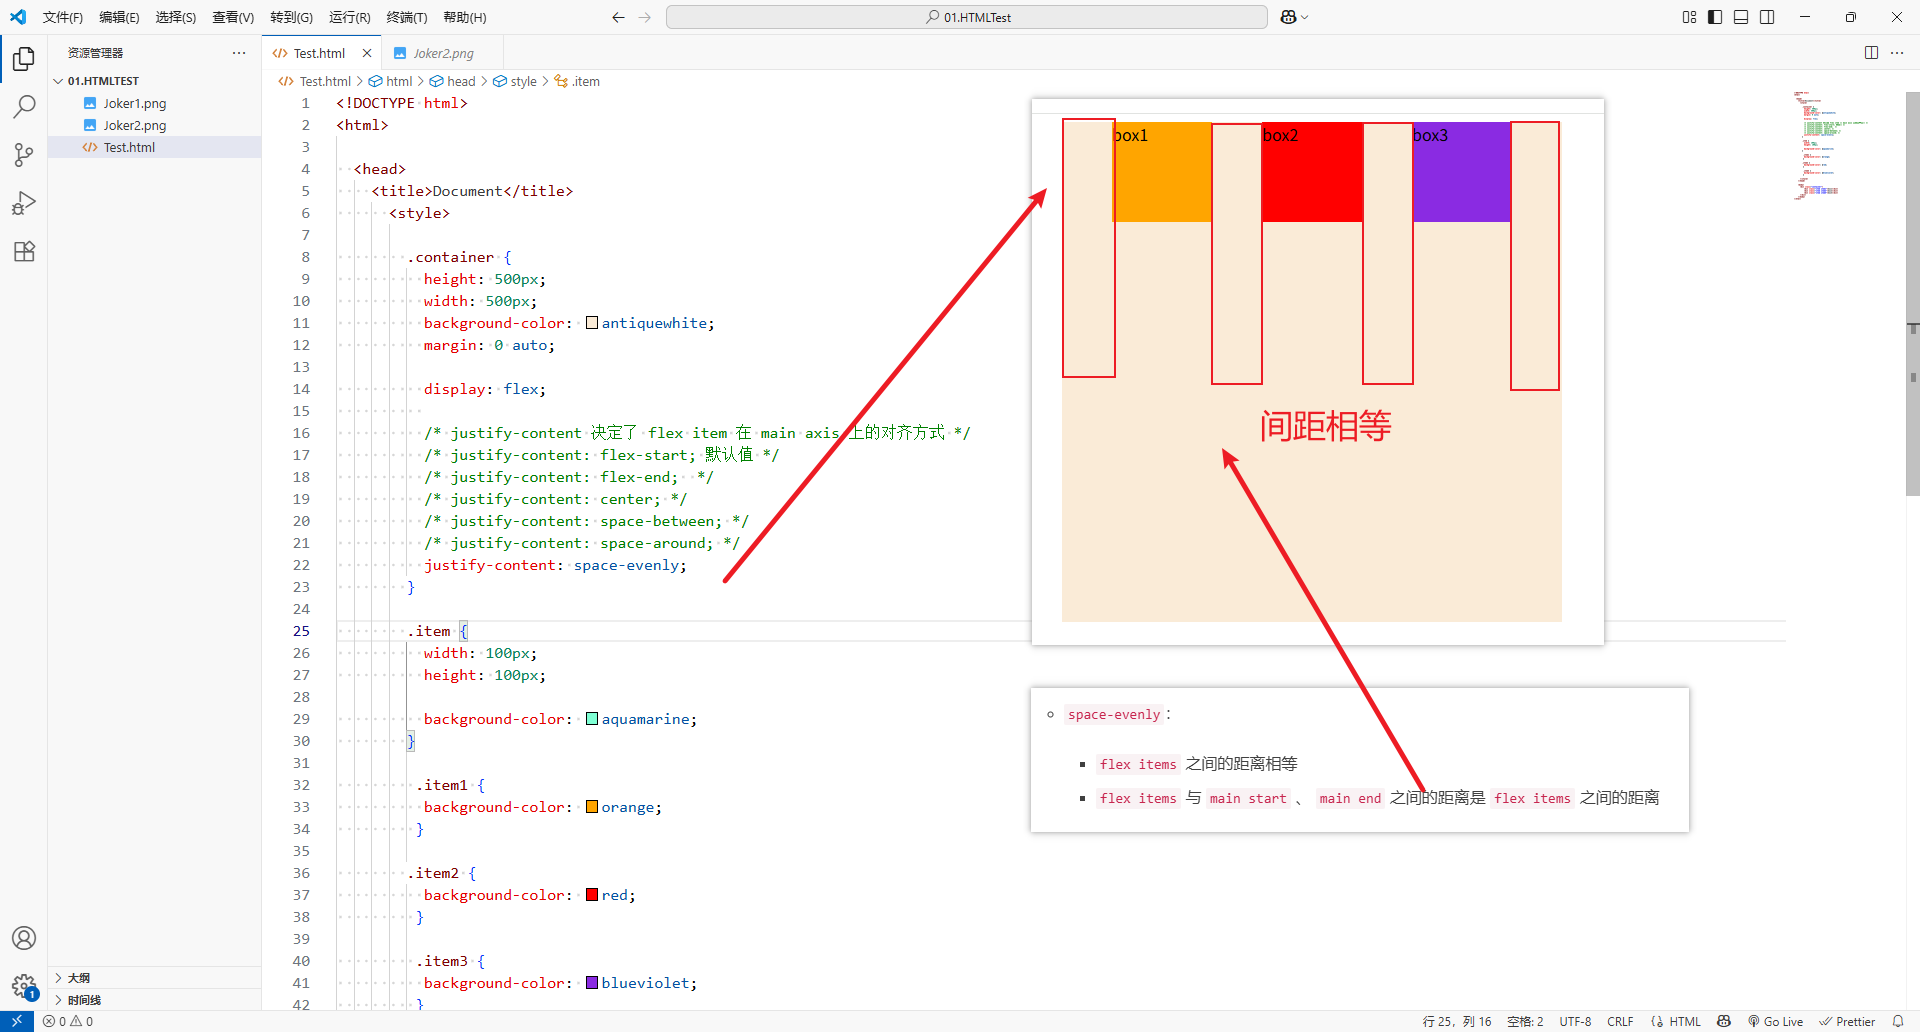Image resolution: width=1920 pixels, height=1032 pixels.
Task: Select Joker2.png in Explorer
Action: 155,125
